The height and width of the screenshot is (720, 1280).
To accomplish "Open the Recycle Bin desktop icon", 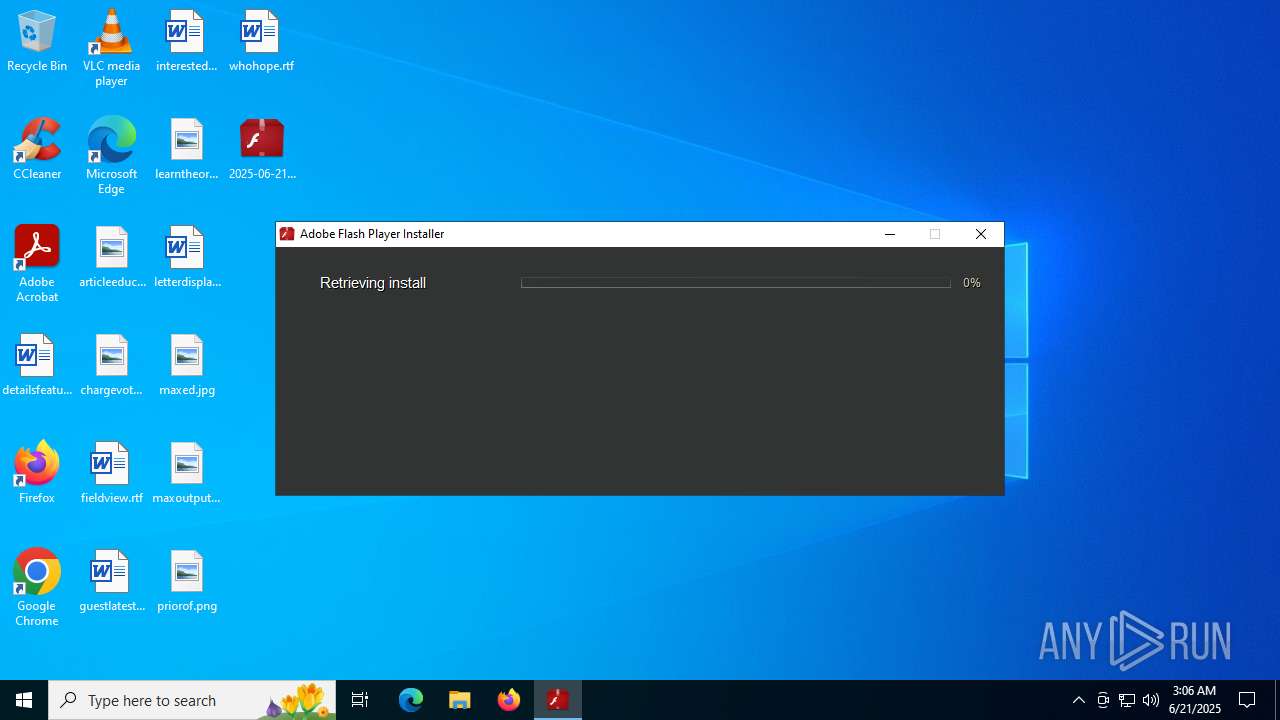I will (37, 42).
